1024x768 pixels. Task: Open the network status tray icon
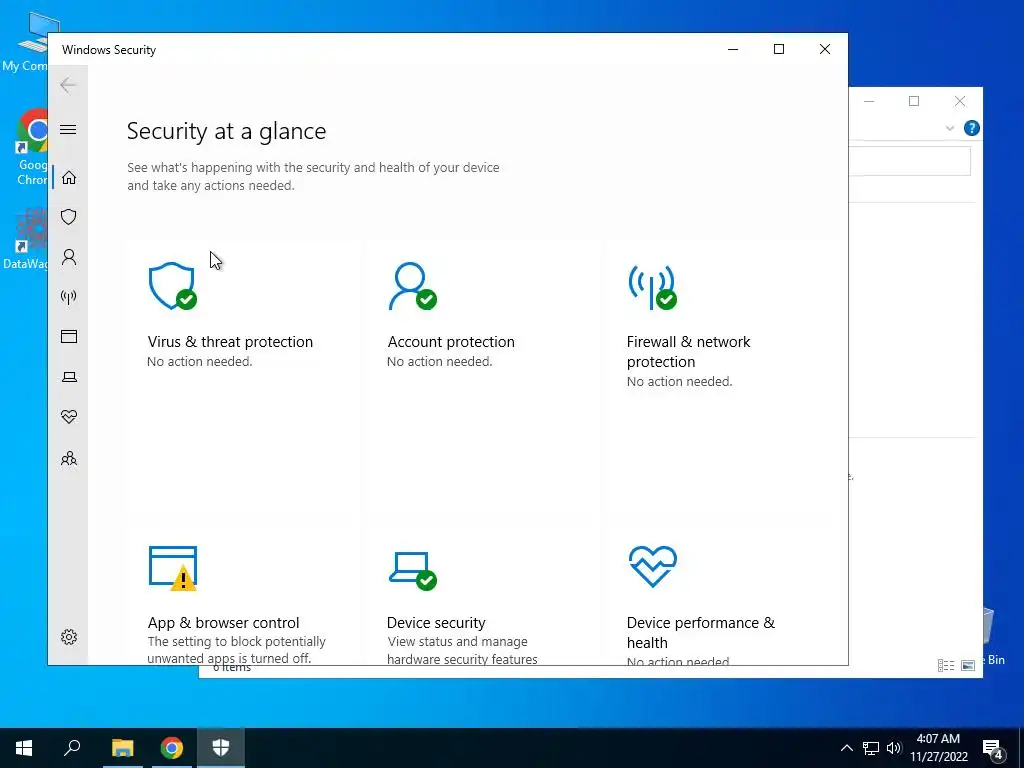coord(871,748)
